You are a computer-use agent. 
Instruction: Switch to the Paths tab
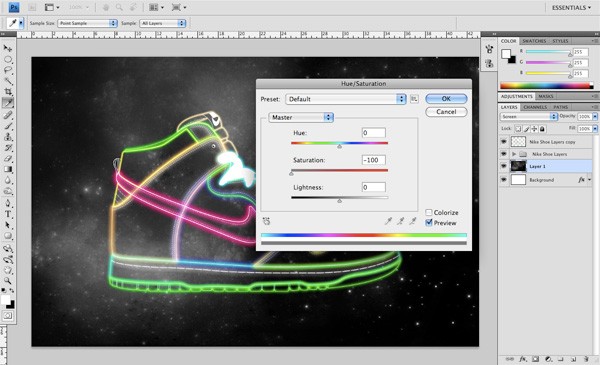pos(560,107)
